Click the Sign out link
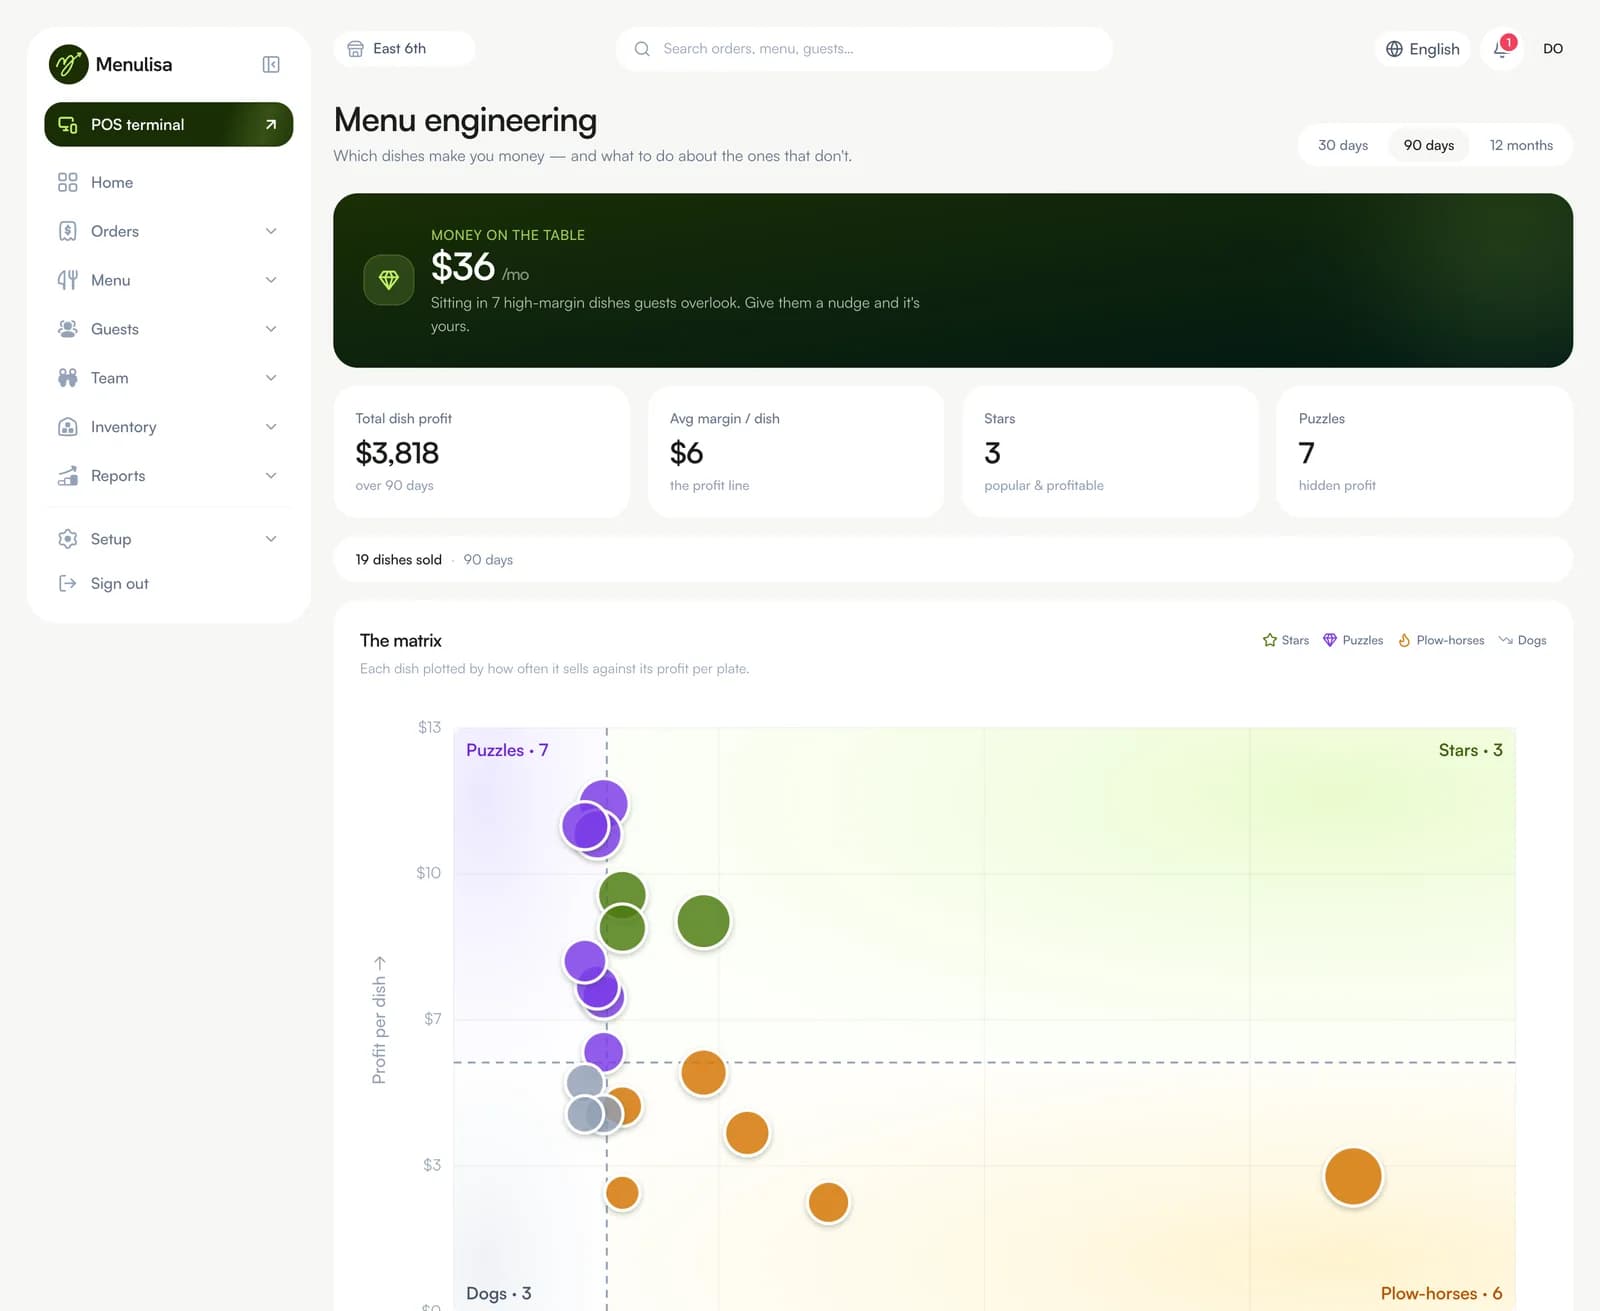The width and height of the screenshot is (1600, 1311). pyautogui.click(x=168, y=583)
